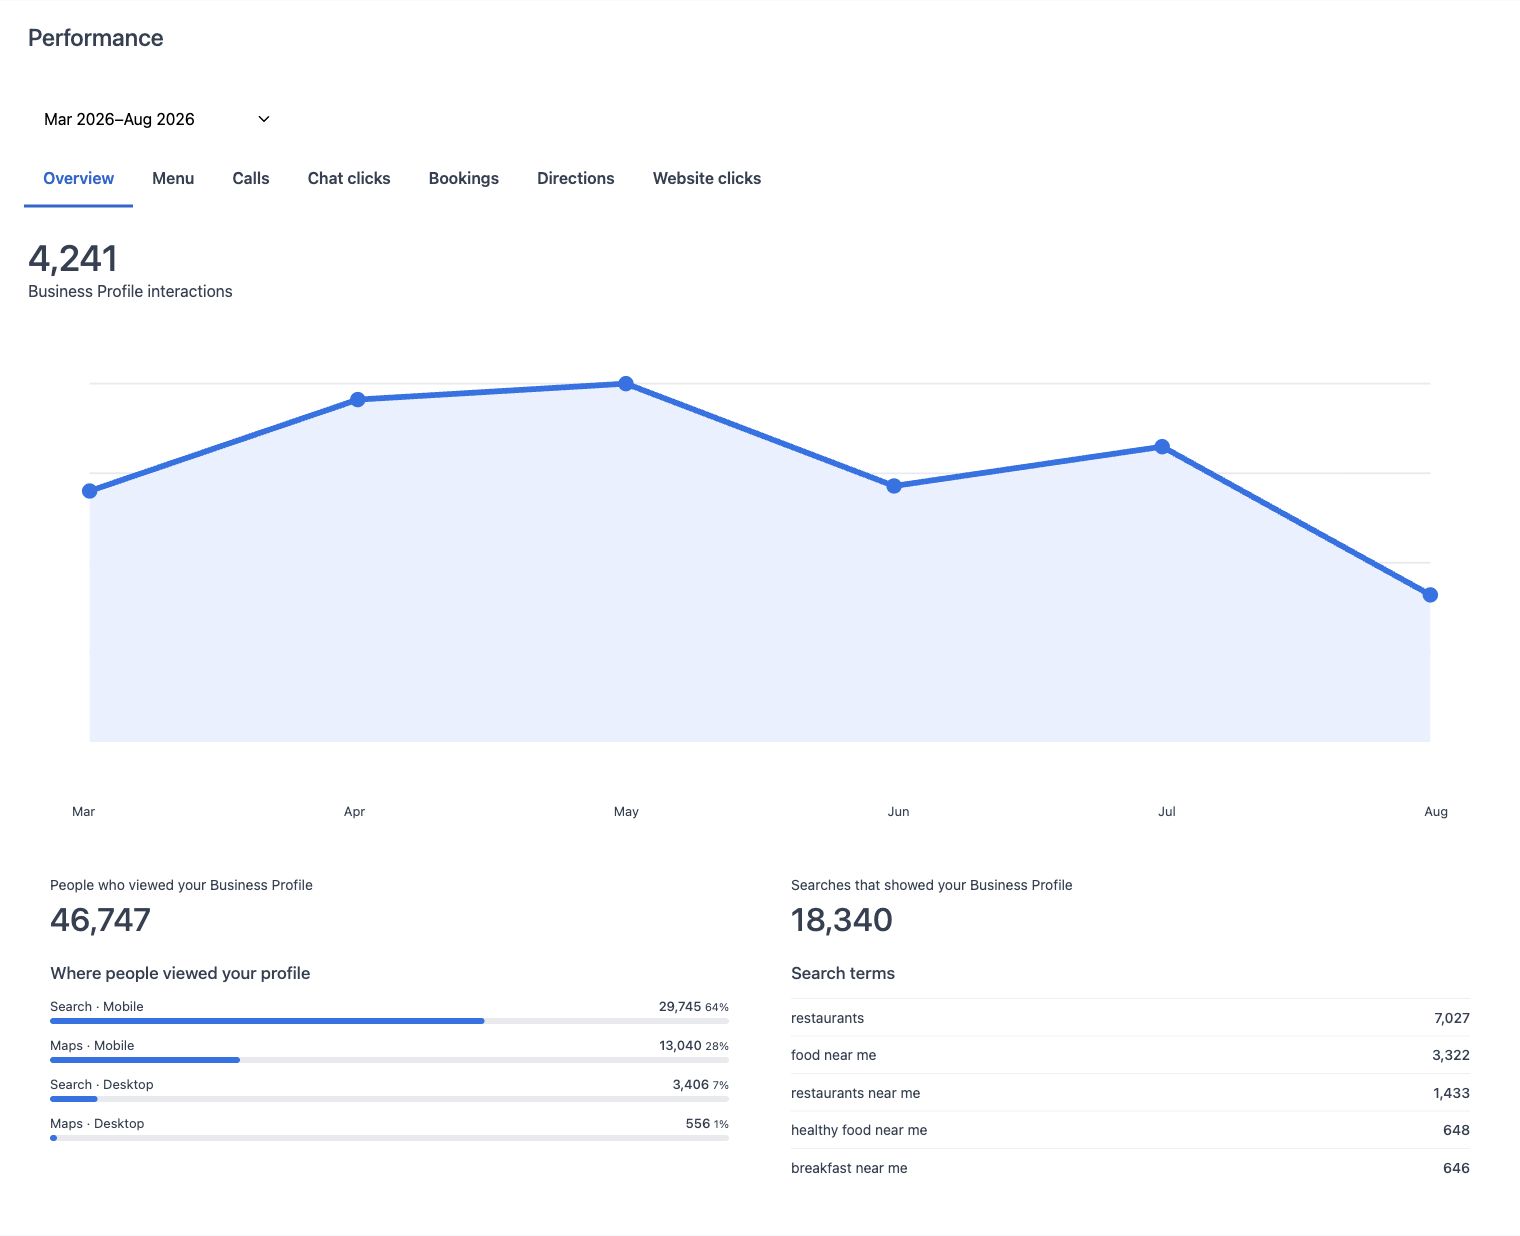Click the Maps · Mobile progress bar

tap(389, 1060)
